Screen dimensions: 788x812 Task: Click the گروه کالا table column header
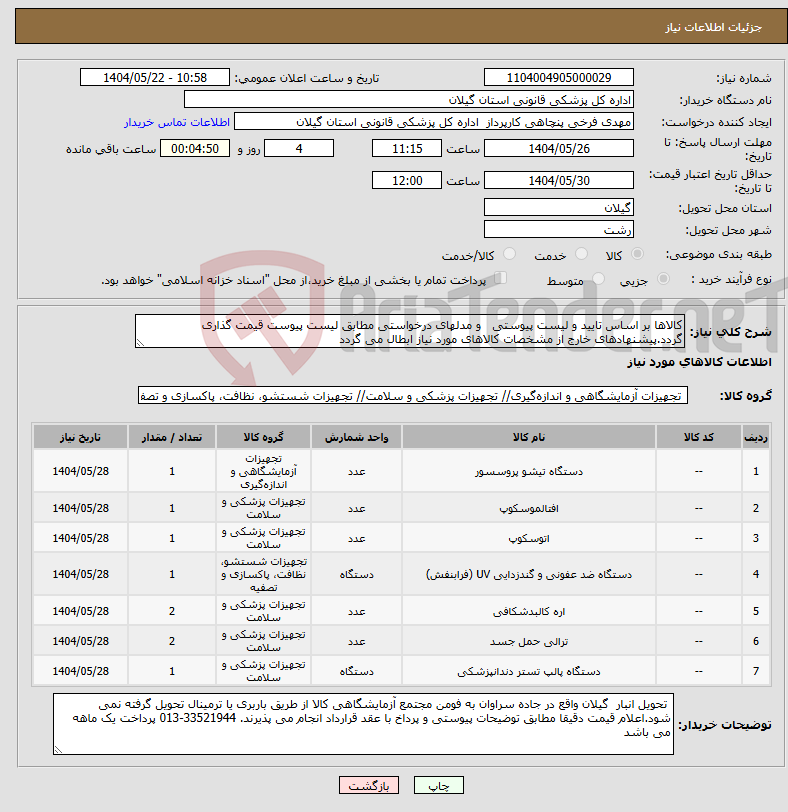tap(263, 437)
